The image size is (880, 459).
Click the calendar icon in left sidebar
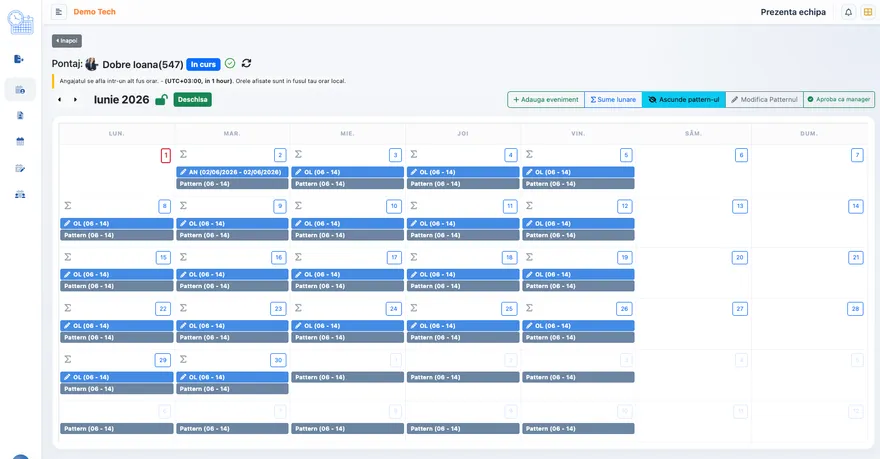point(20,141)
